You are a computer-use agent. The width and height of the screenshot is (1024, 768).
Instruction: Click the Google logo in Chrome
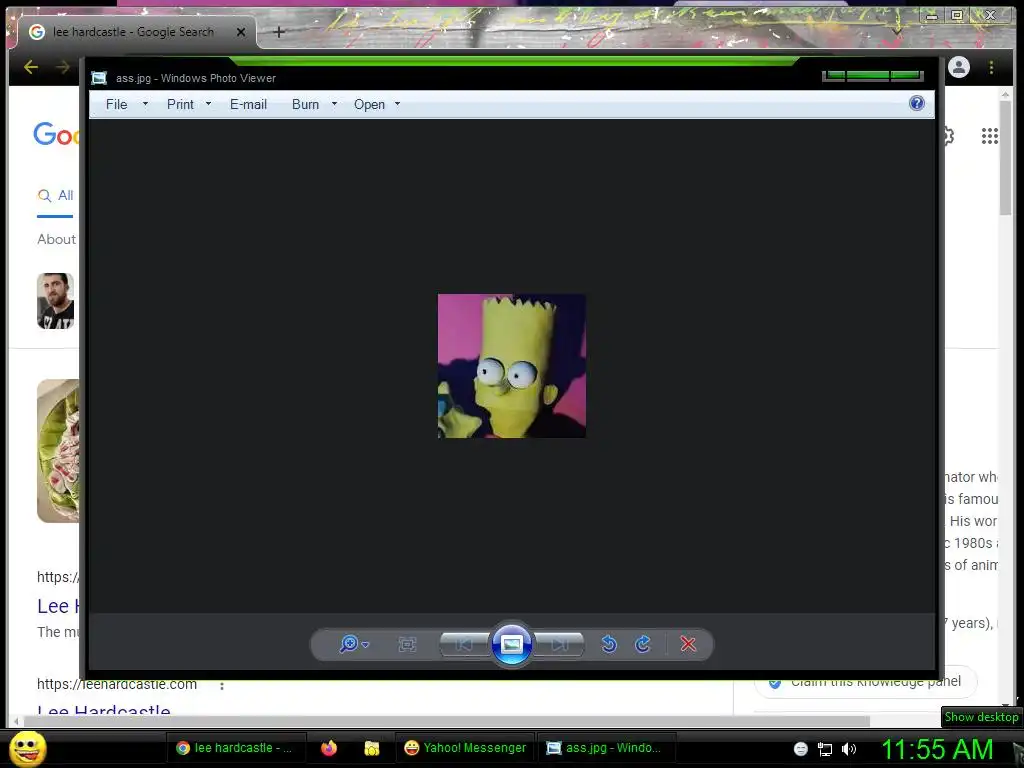tap(56, 134)
